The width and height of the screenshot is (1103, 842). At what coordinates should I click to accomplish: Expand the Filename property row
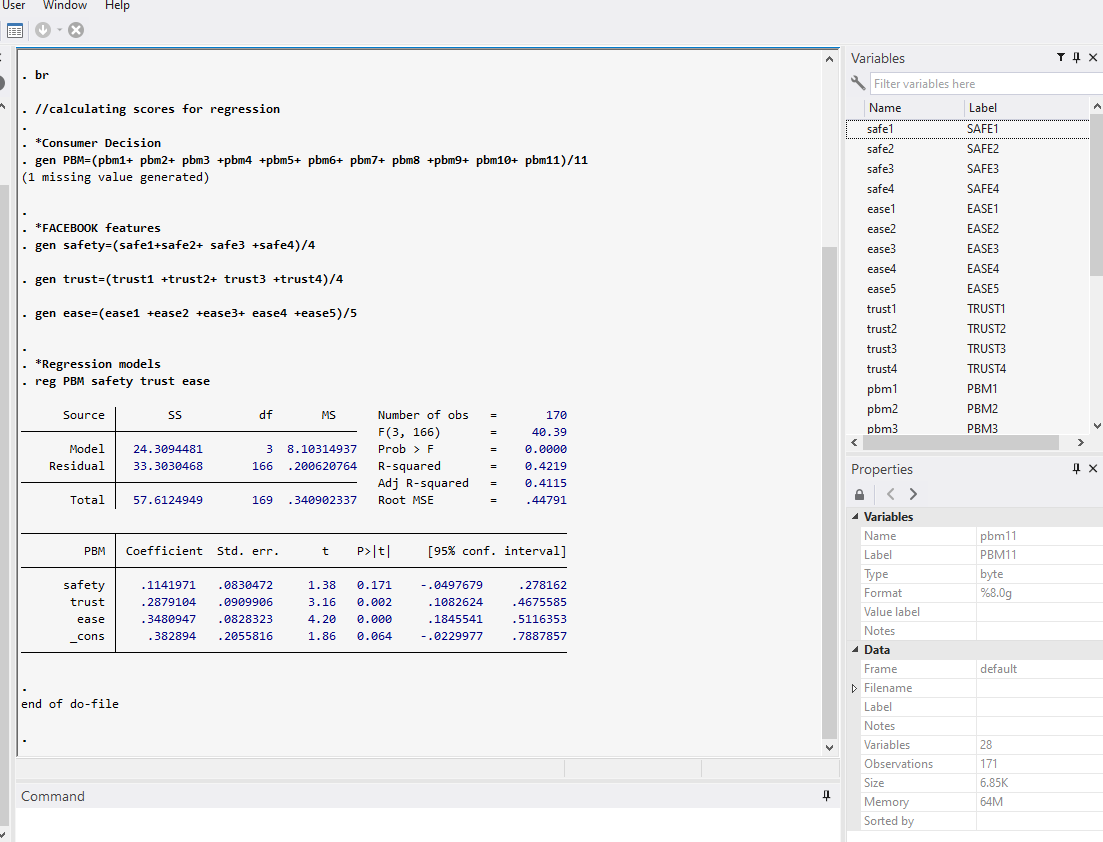point(855,688)
